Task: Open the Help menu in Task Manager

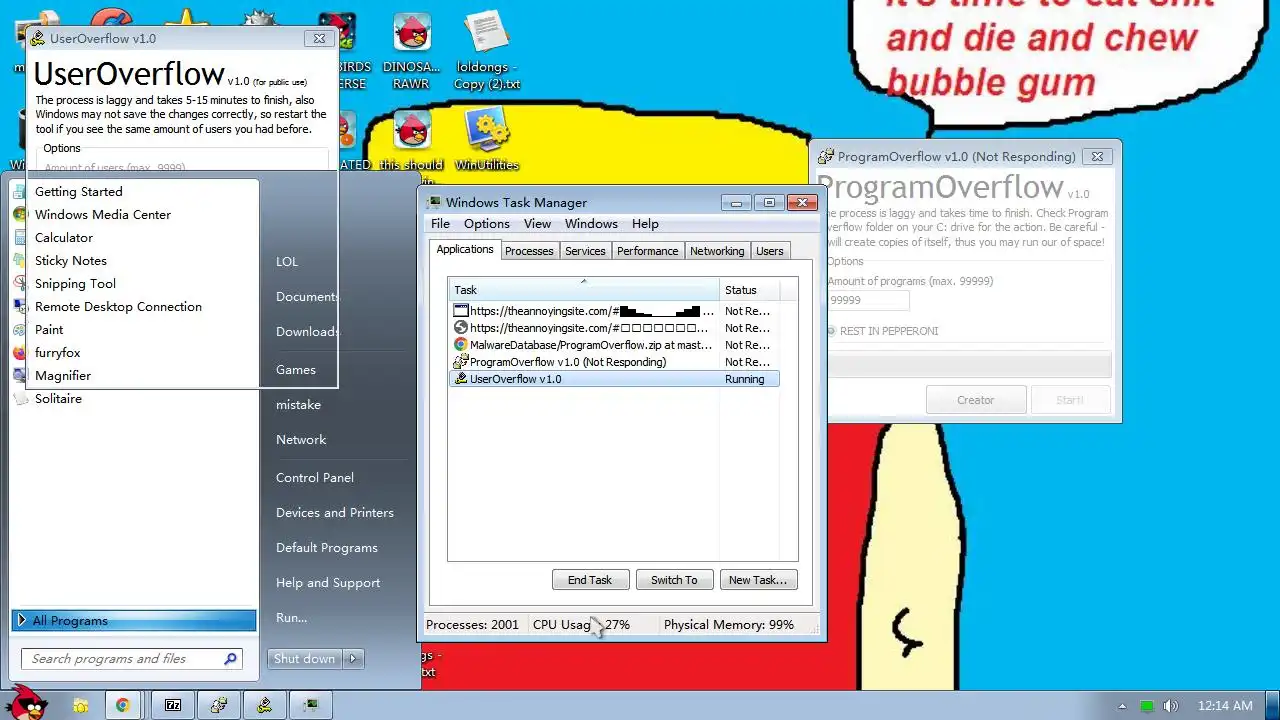Action: [x=645, y=224]
